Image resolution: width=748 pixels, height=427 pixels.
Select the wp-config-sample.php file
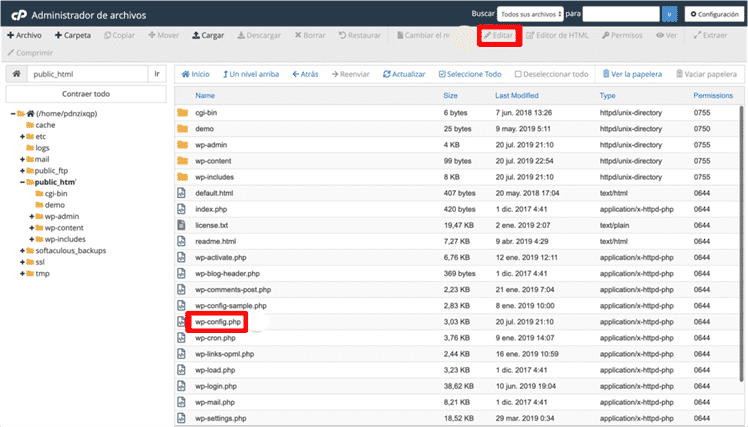pyautogui.click(x=231, y=306)
